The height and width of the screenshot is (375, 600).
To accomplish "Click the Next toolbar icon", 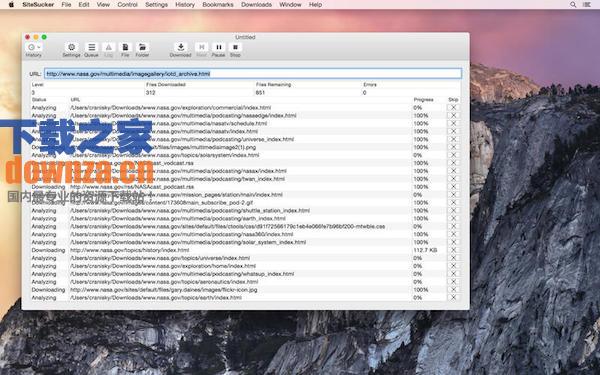I will [x=202, y=47].
